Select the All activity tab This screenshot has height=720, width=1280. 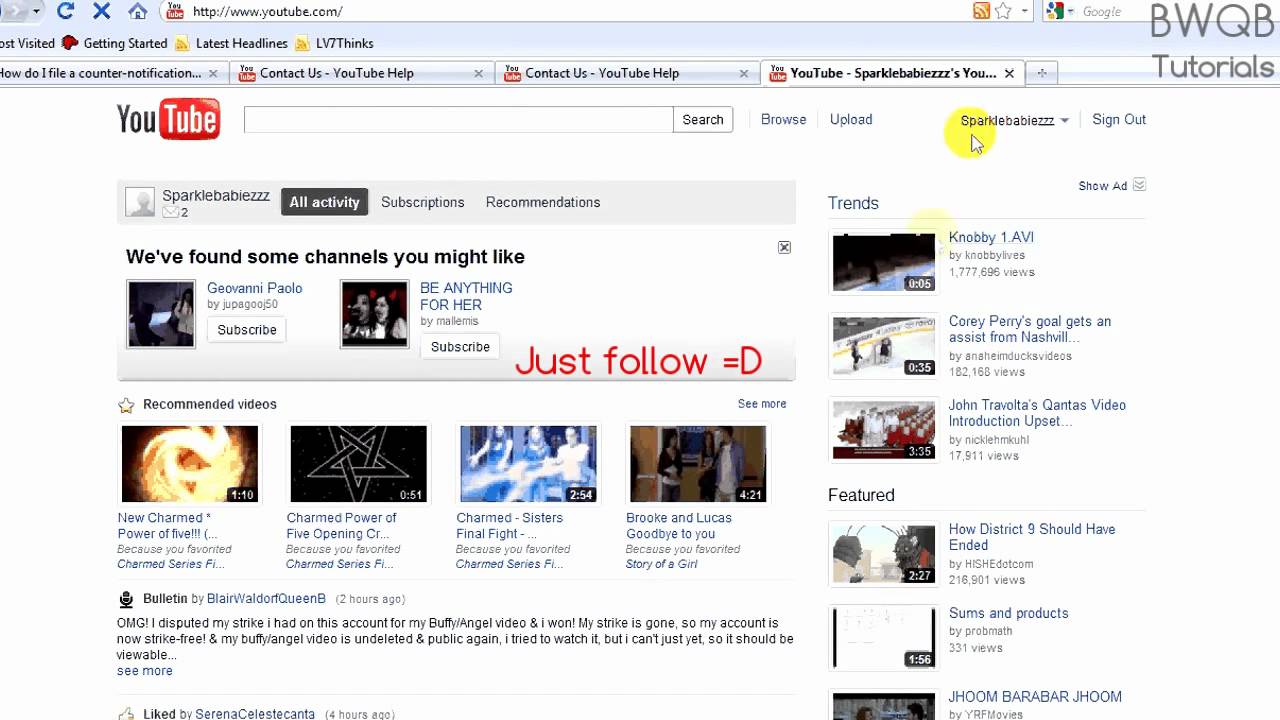pos(324,202)
